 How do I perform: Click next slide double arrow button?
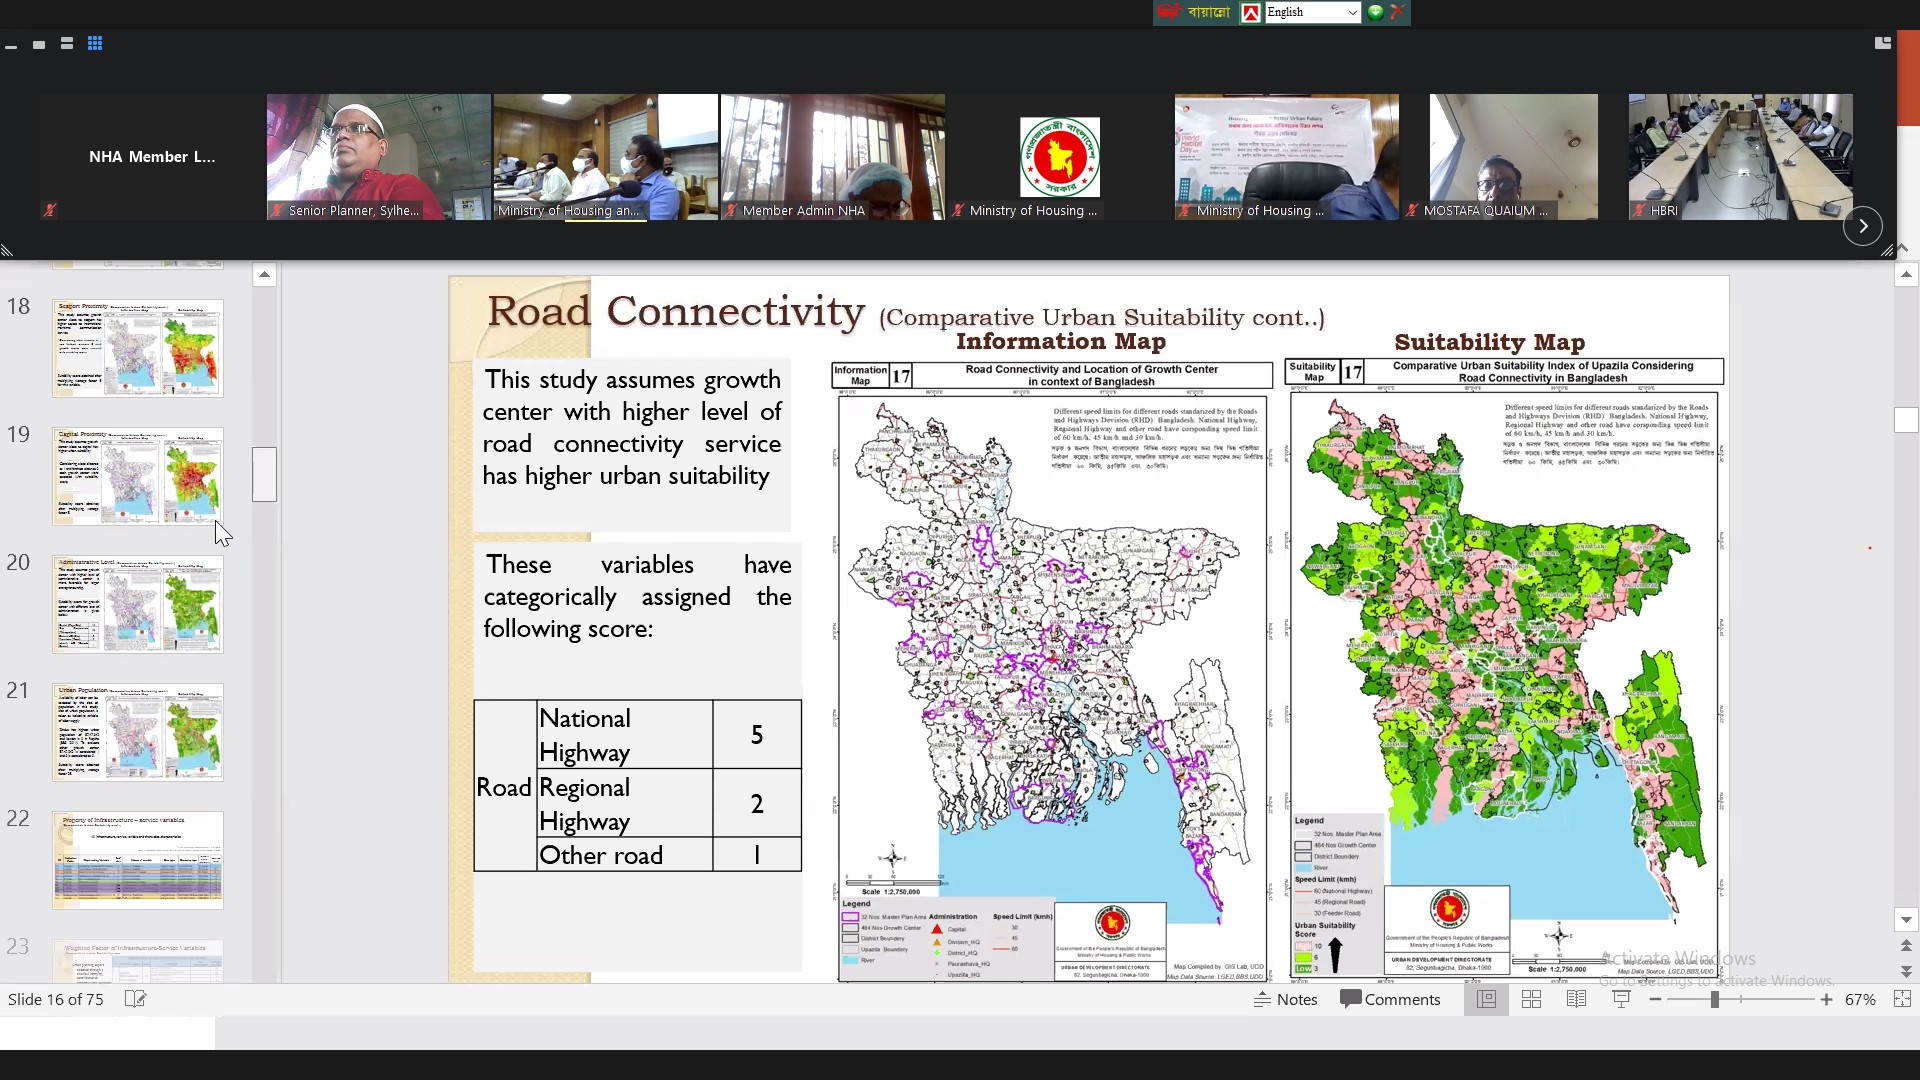1906,972
